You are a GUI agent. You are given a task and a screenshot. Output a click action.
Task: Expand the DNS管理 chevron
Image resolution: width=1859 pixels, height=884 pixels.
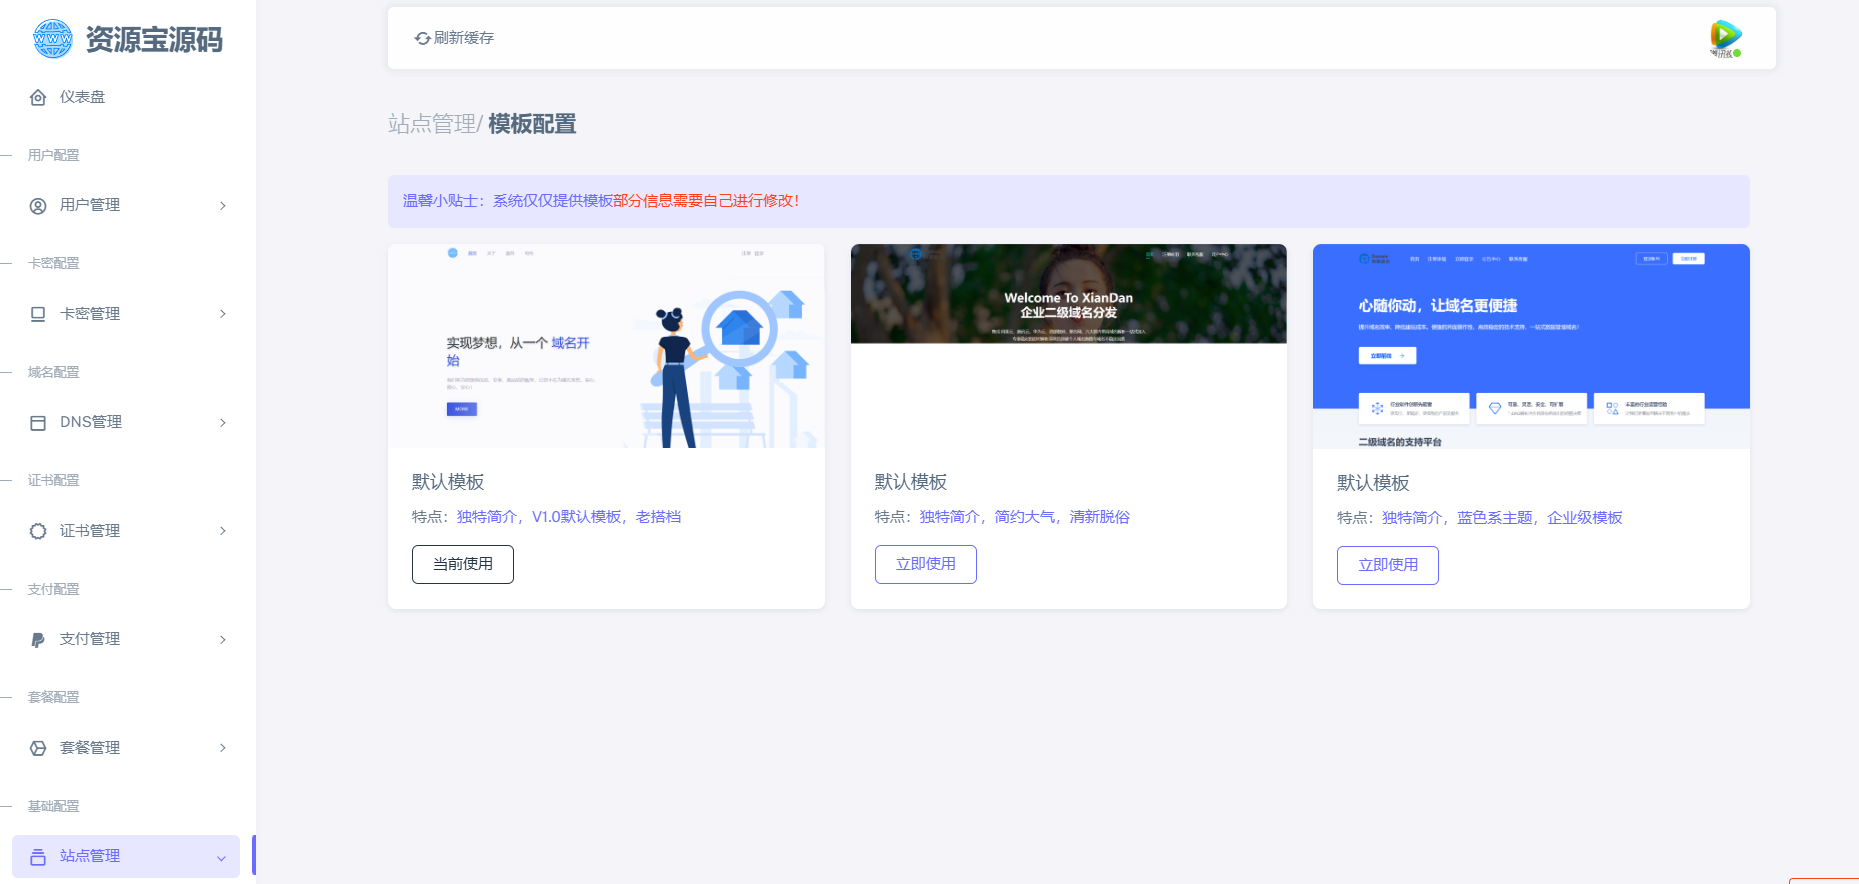223,423
